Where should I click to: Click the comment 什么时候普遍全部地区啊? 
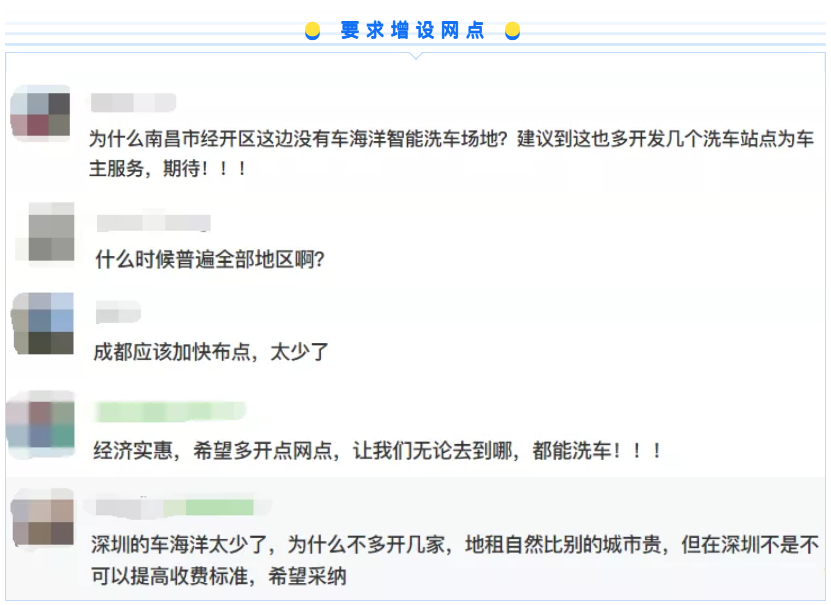click(210, 260)
